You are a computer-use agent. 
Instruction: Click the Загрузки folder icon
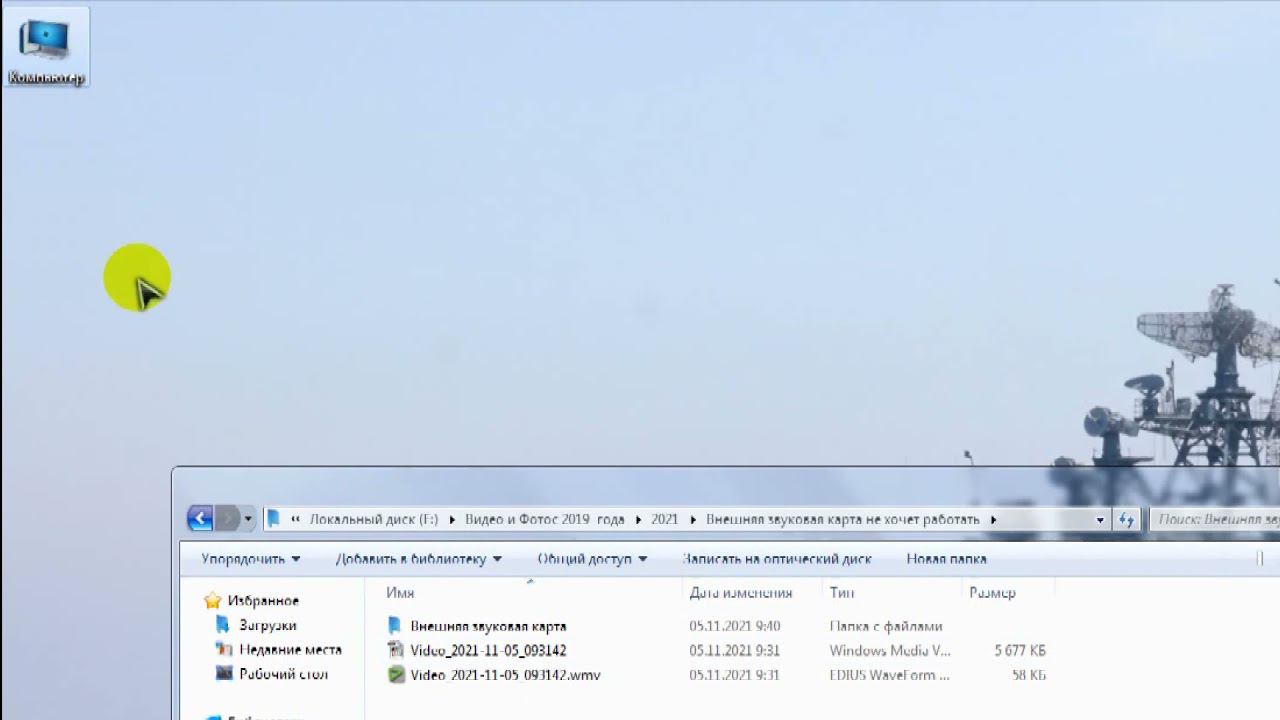[223, 625]
